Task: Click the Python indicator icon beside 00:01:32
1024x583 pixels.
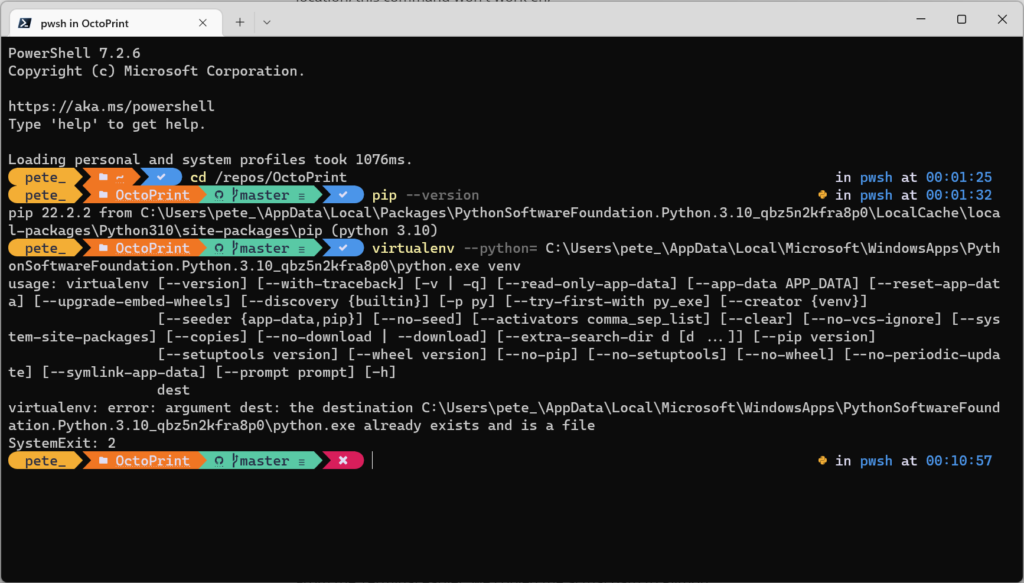Action: point(822,195)
